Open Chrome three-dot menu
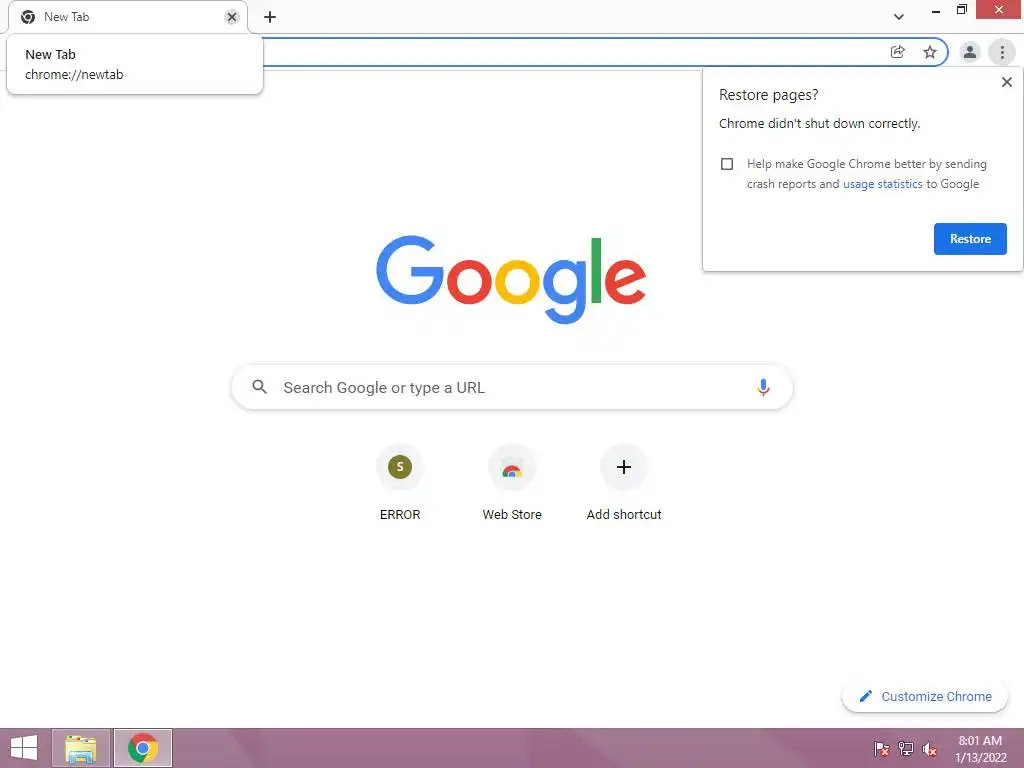The height and width of the screenshot is (768, 1024). 1002,52
